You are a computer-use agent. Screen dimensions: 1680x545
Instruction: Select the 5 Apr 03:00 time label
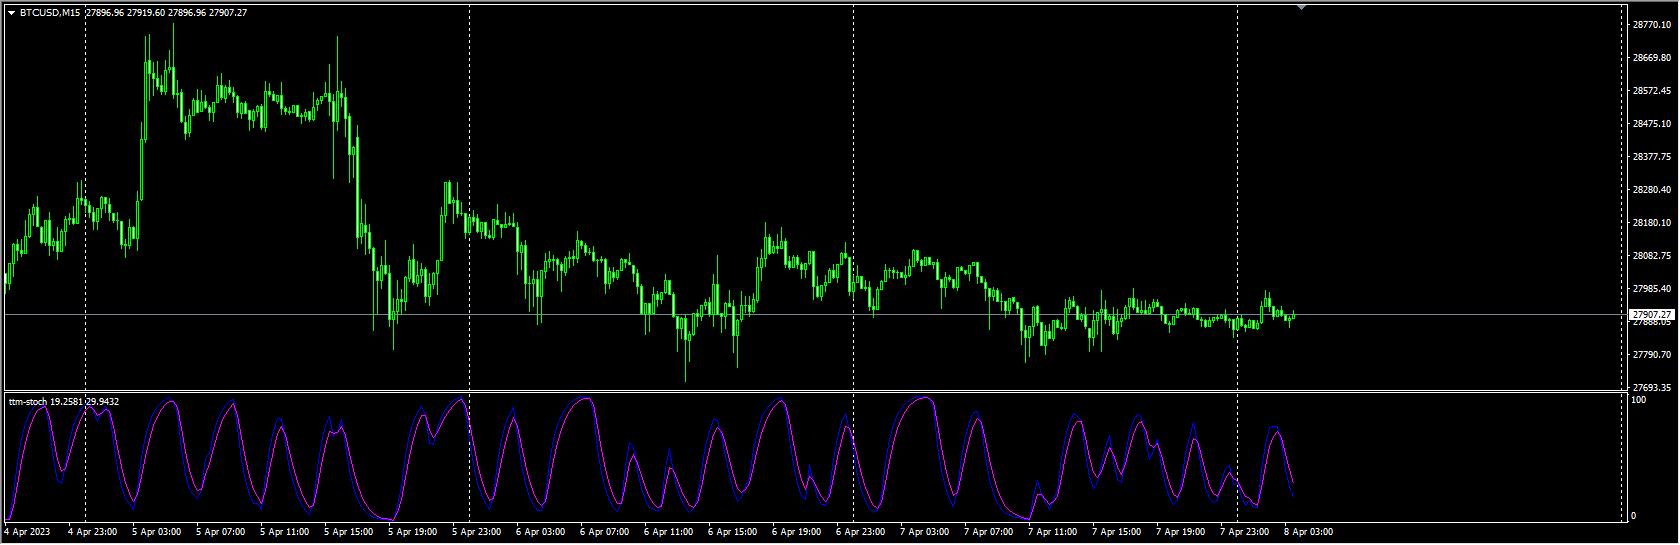pos(157,532)
